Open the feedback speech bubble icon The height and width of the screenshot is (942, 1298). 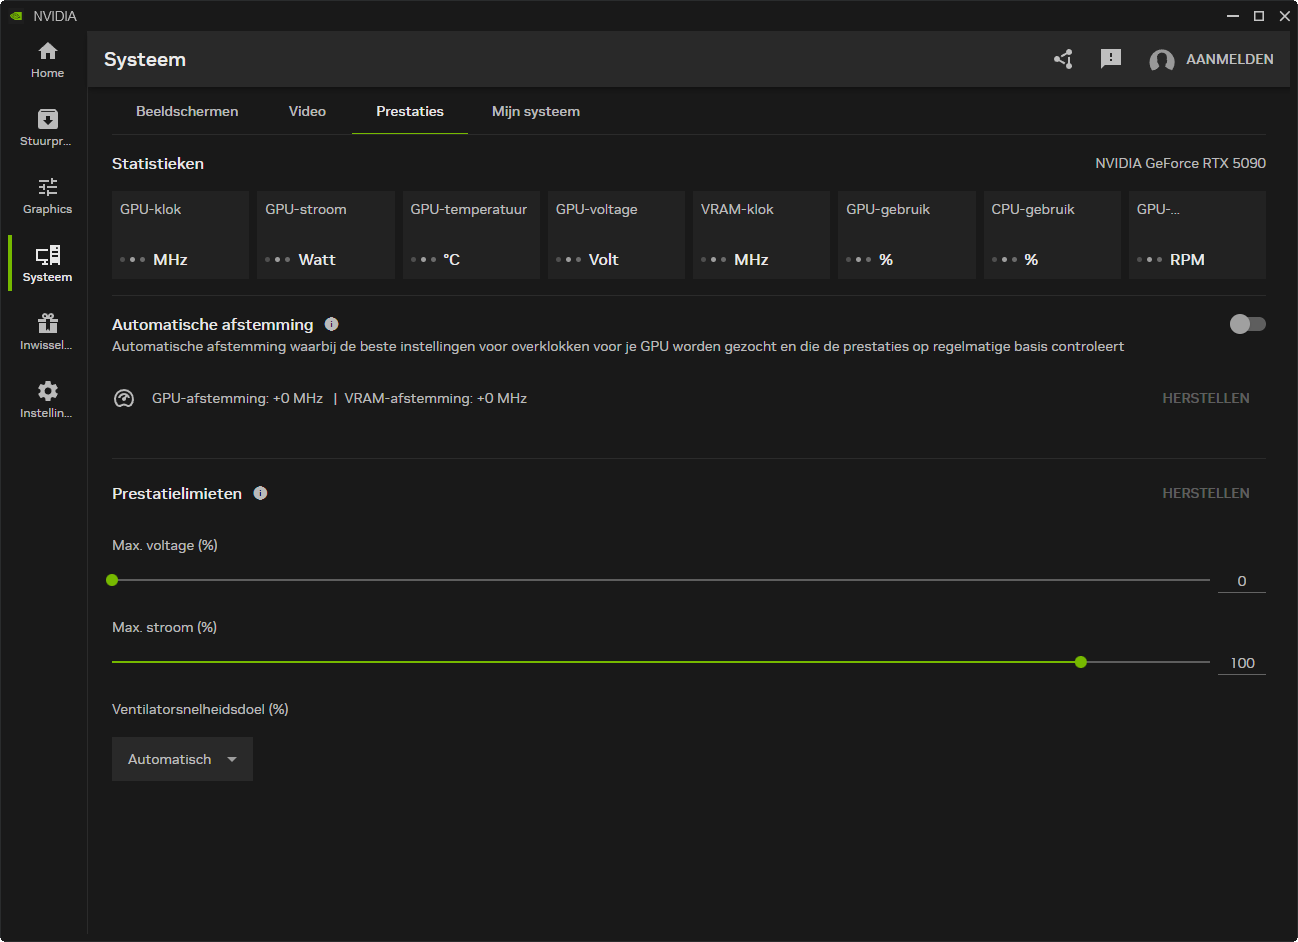1110,59
